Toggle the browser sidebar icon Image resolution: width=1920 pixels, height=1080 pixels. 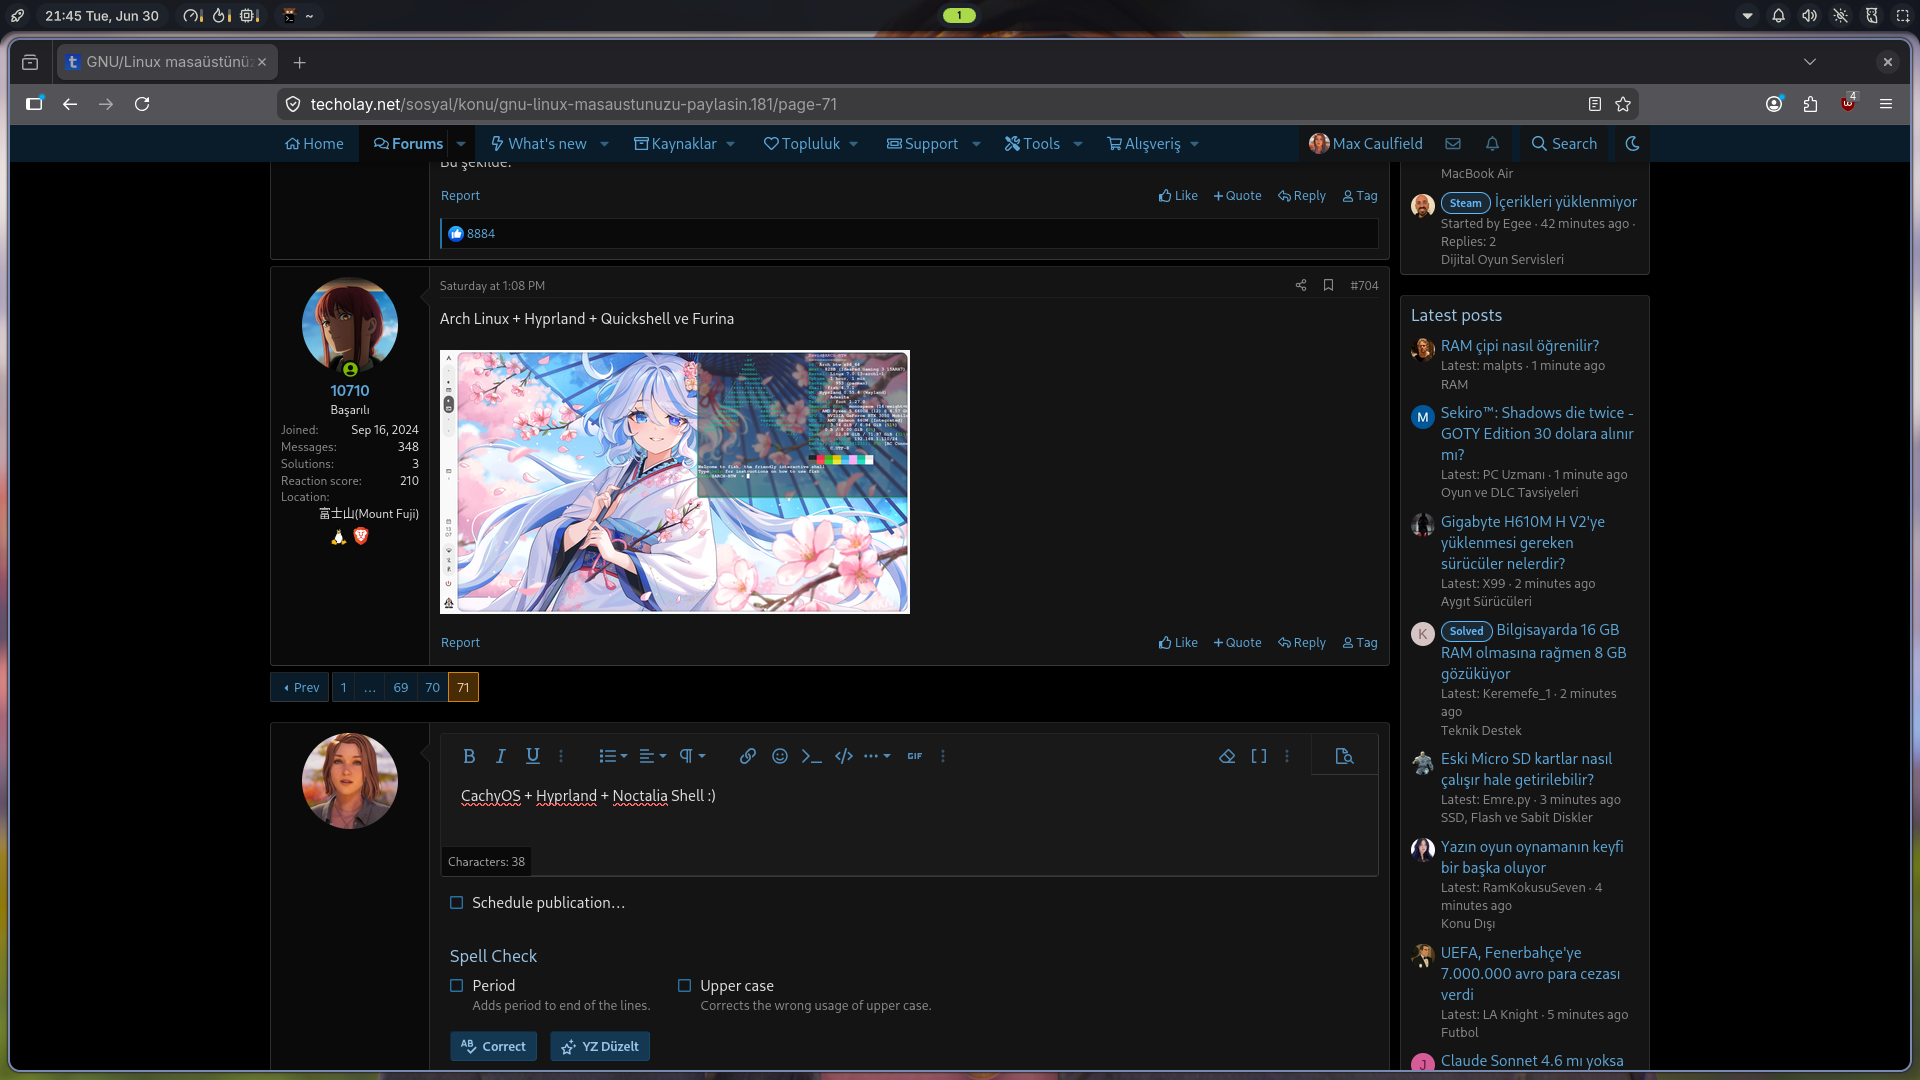[x=34, y=104]
